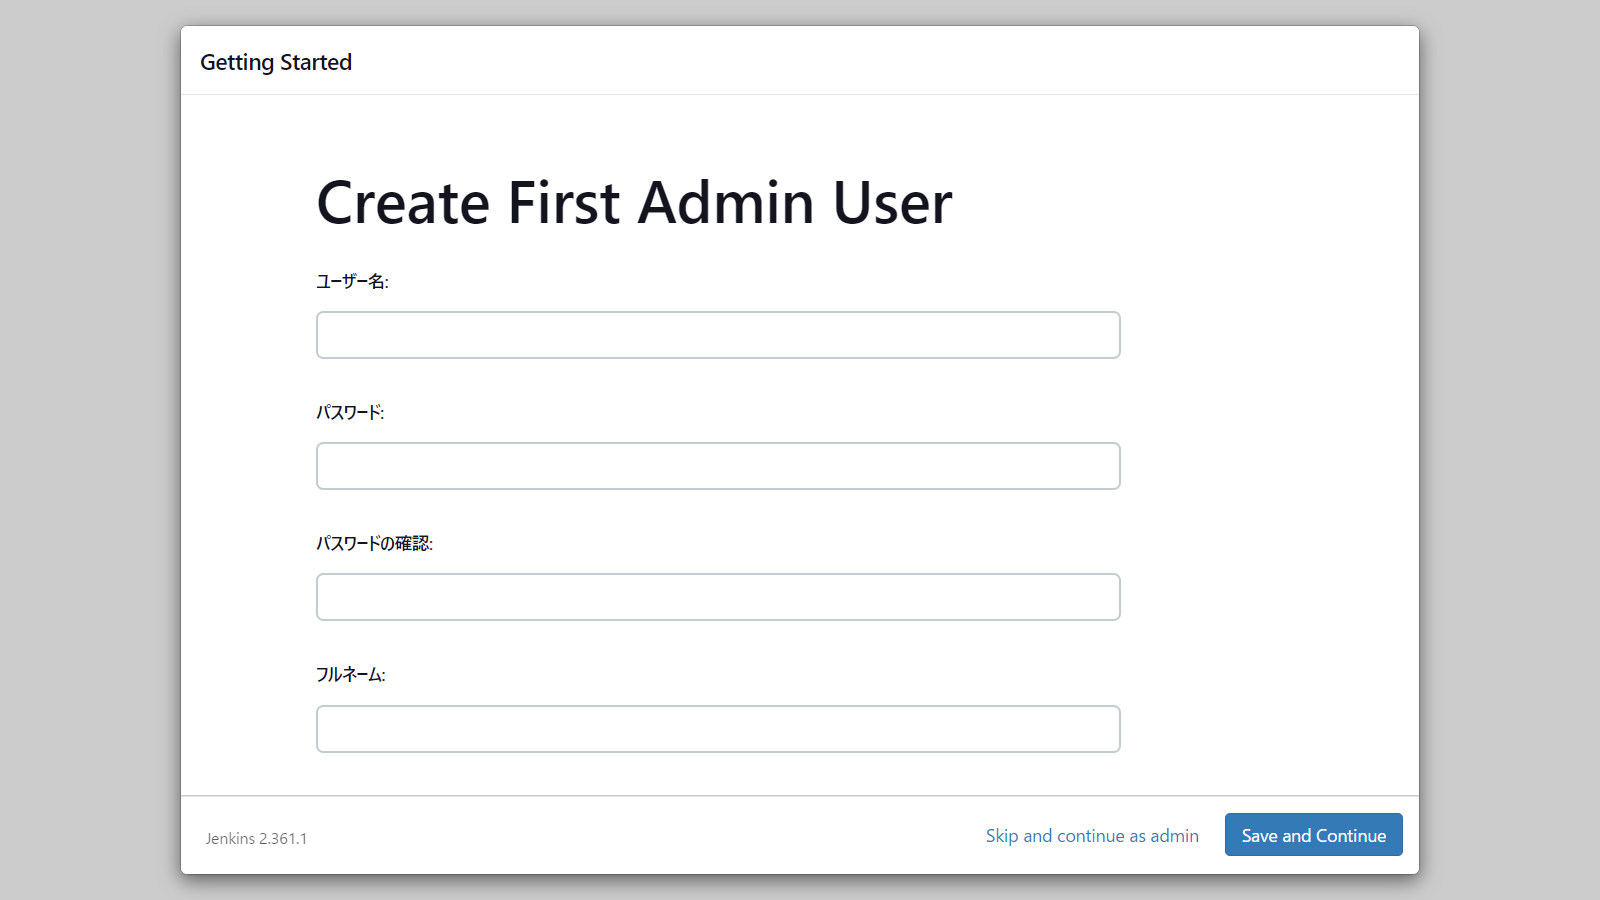Follow the Skip and continue as admin link
This screenshot has height=900, width=1600.
1092,836
